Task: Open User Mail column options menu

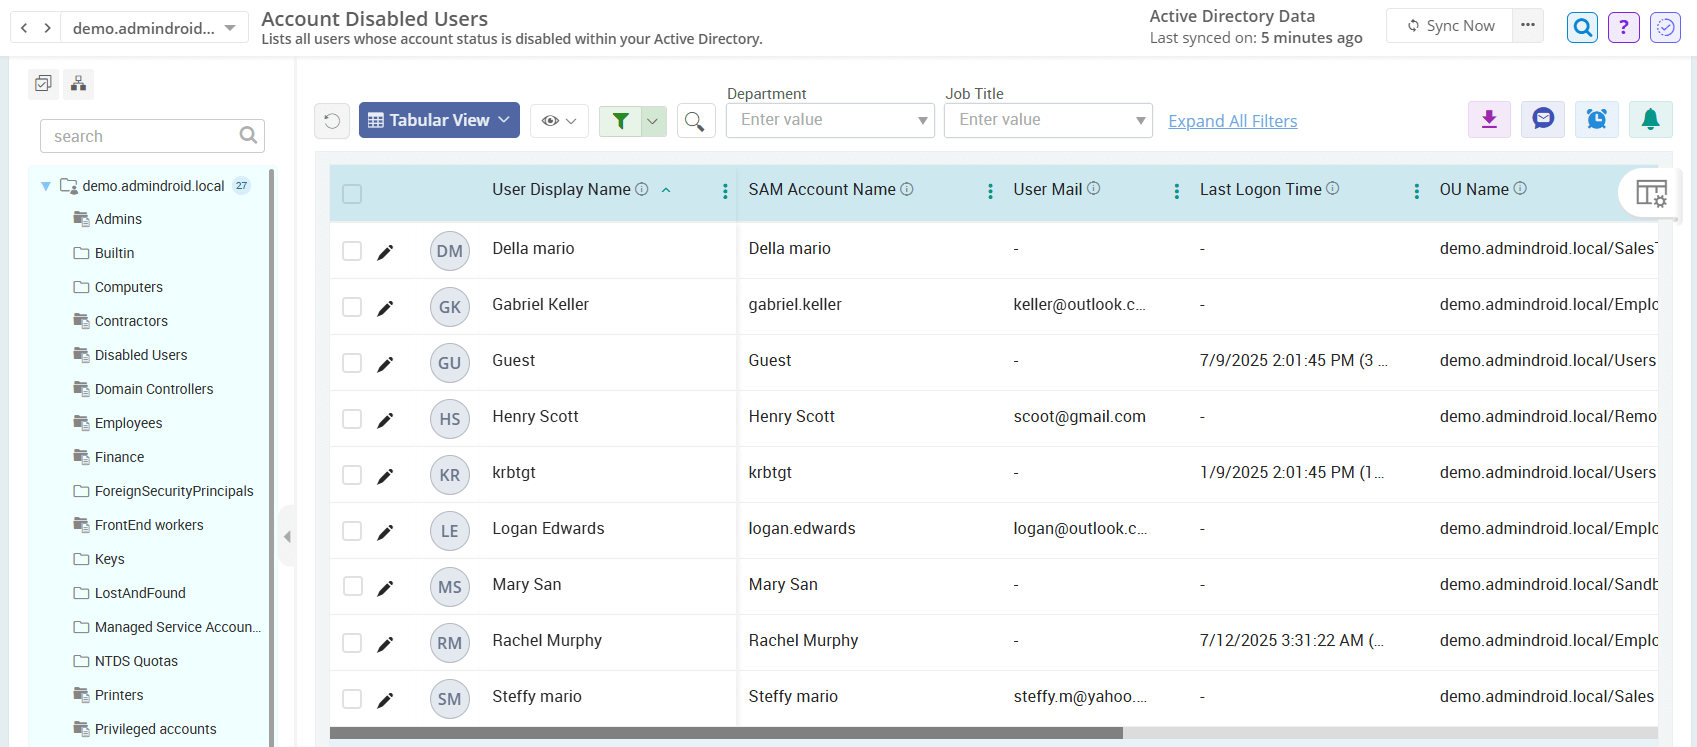Action: coord(1176,191)
